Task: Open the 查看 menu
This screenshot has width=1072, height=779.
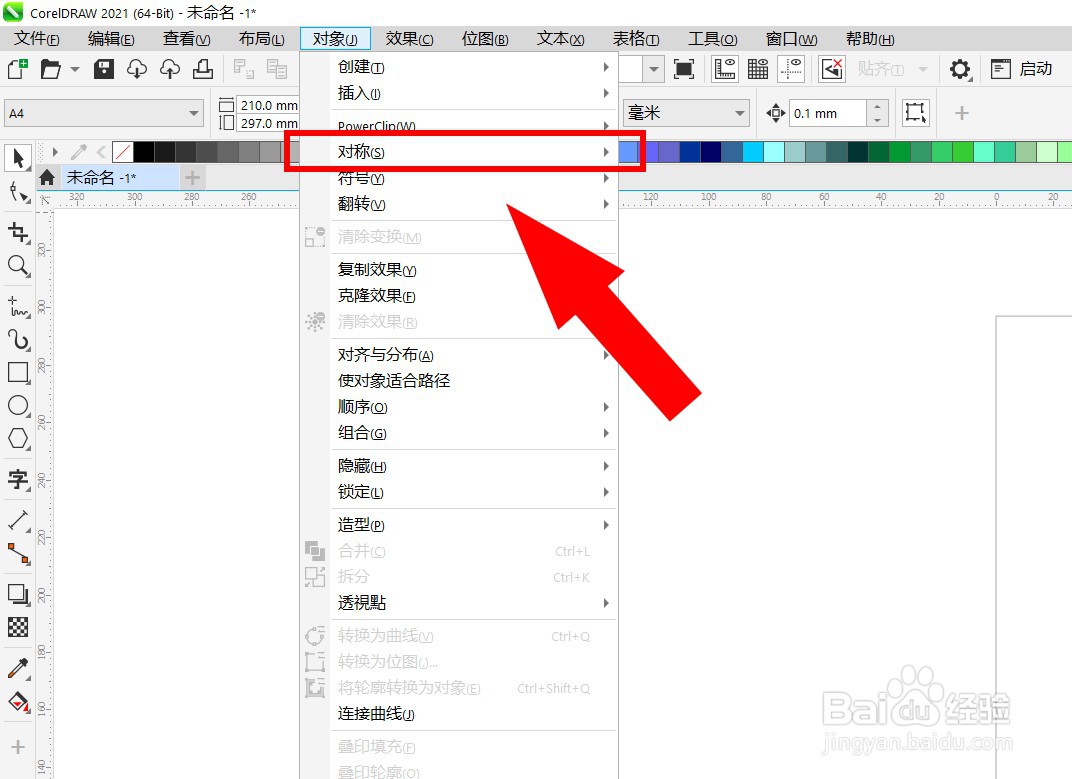Action: click(x=187, y=39)
